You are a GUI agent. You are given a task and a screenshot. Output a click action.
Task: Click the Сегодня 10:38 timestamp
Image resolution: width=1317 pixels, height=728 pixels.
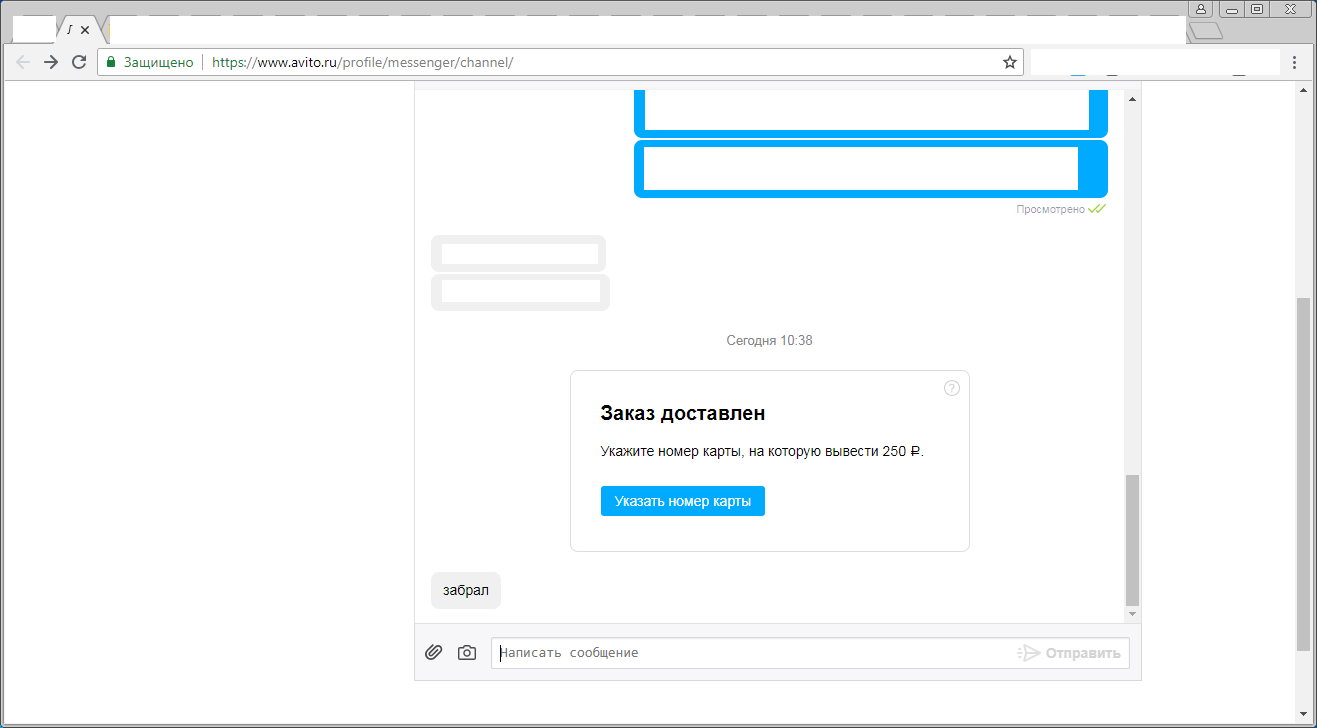pos(769,340)
